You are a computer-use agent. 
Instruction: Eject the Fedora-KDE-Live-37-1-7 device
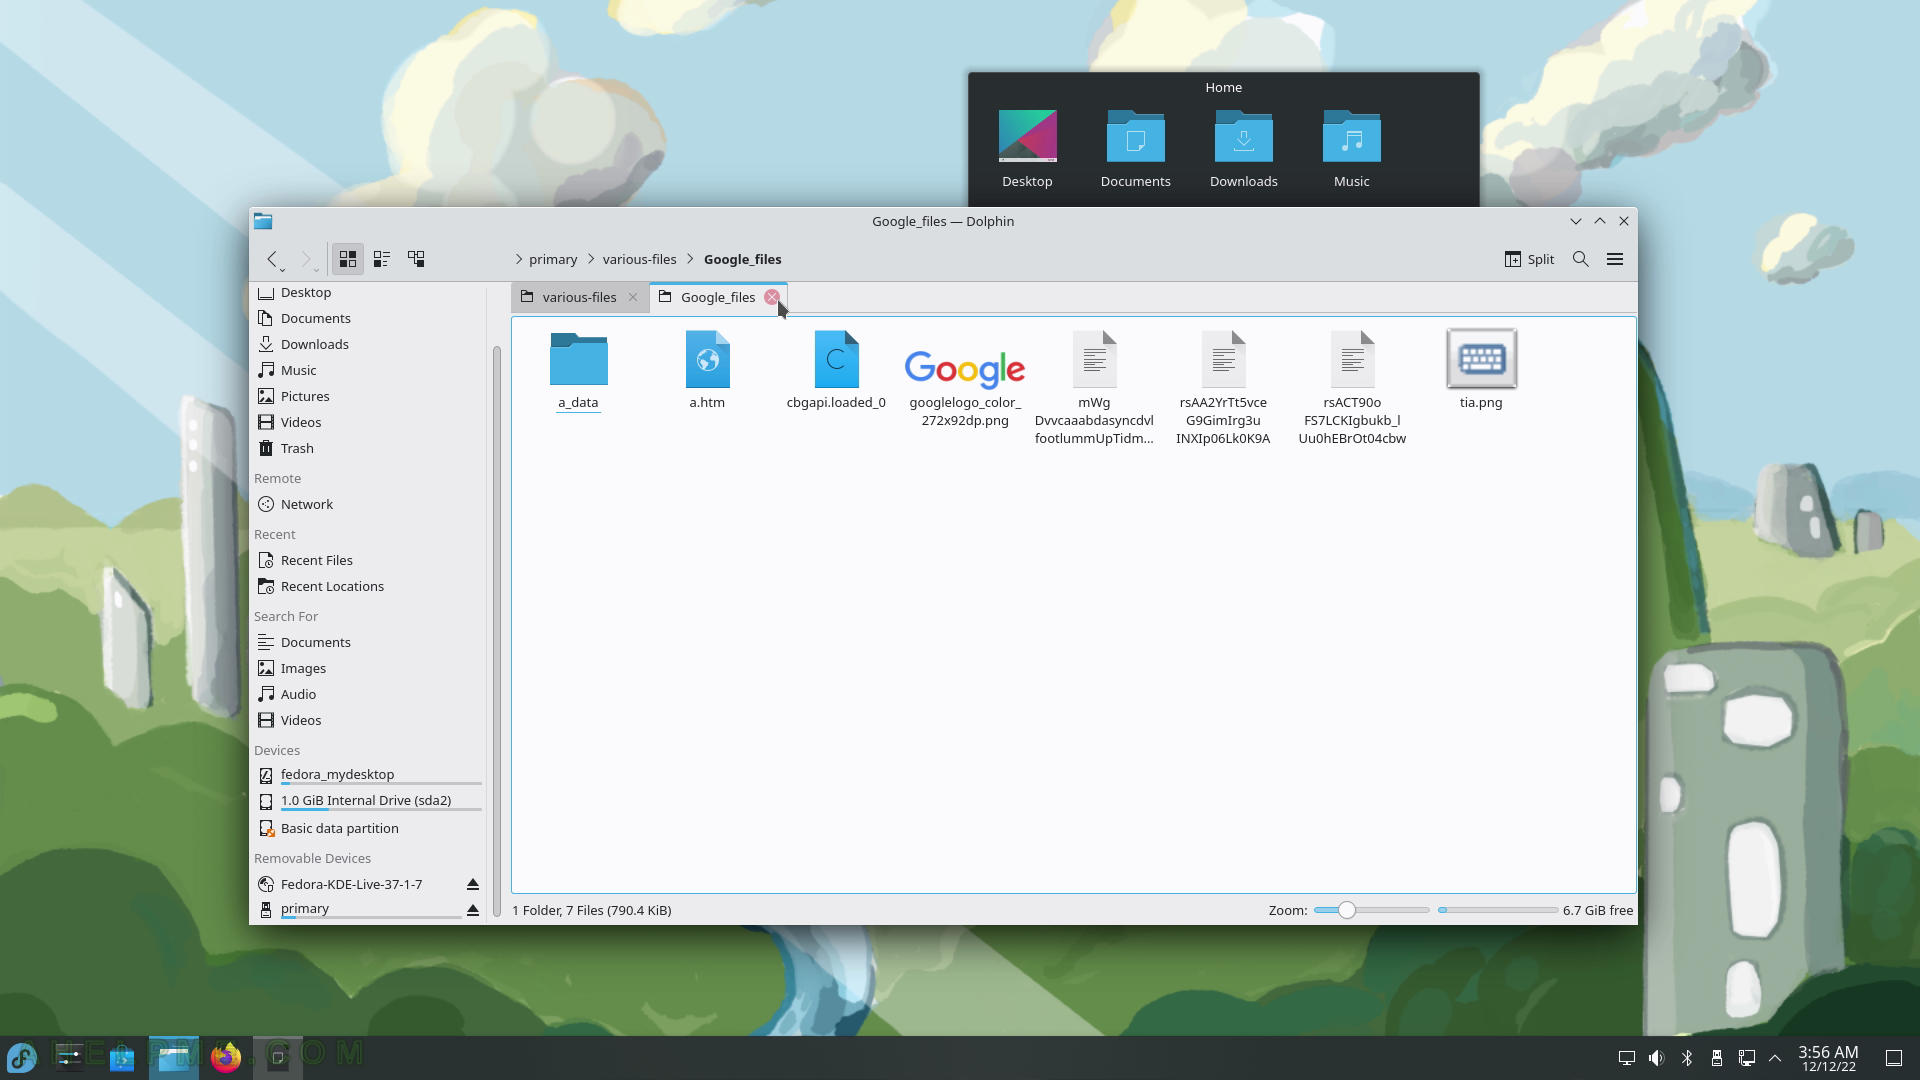[473, 884]
